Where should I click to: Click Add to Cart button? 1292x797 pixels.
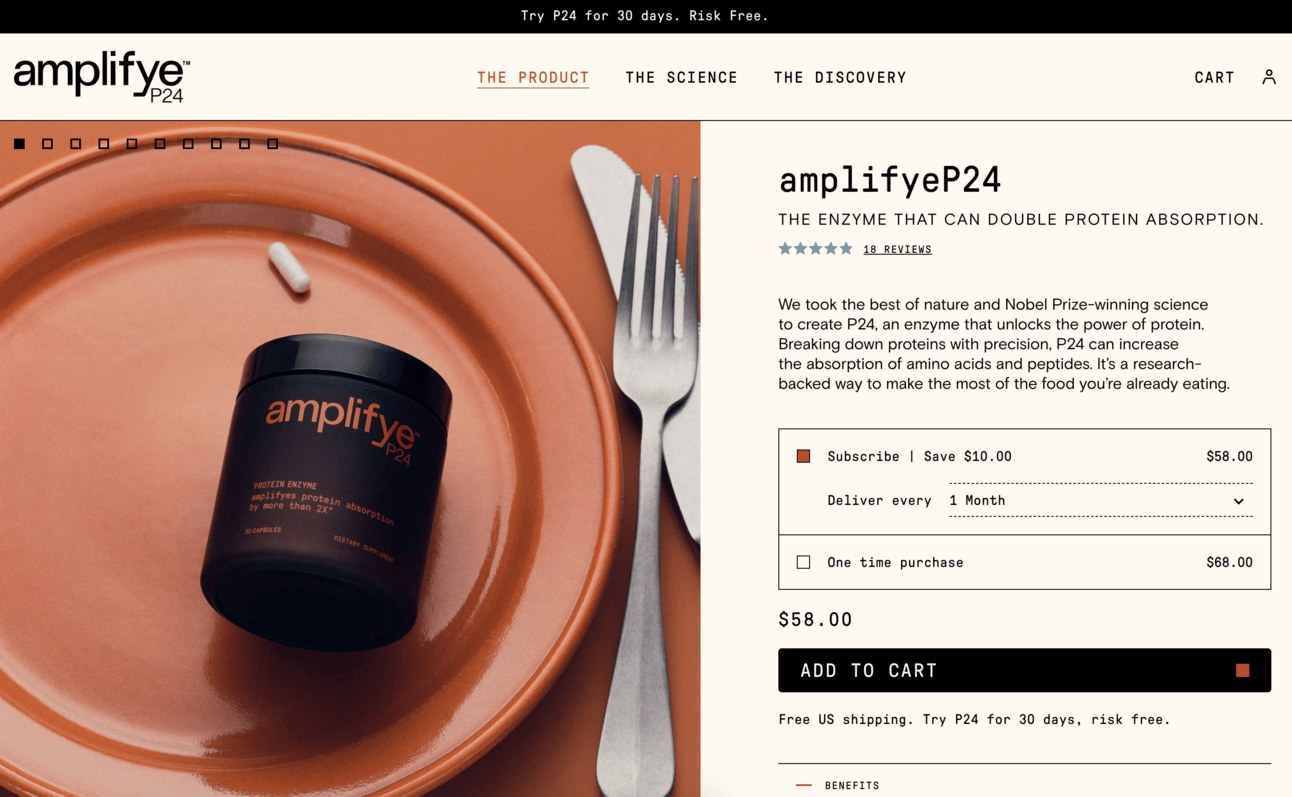click(x=1024, y=670)
